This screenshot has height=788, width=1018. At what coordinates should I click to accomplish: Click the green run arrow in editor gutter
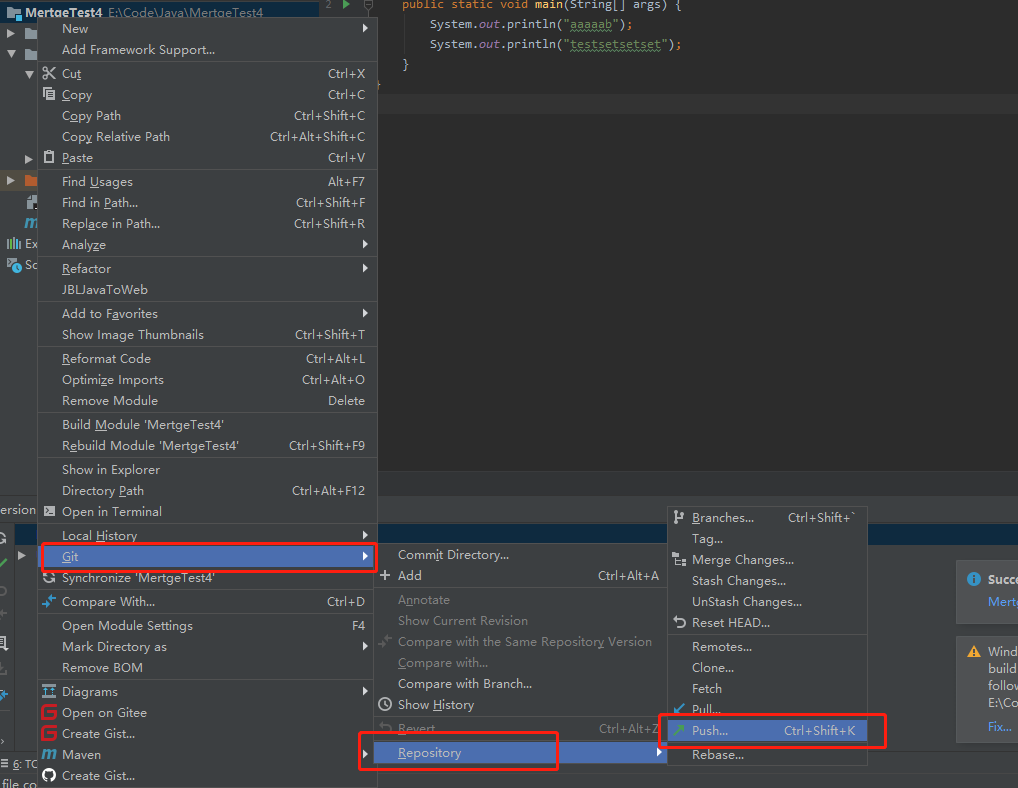coord(347,5)
